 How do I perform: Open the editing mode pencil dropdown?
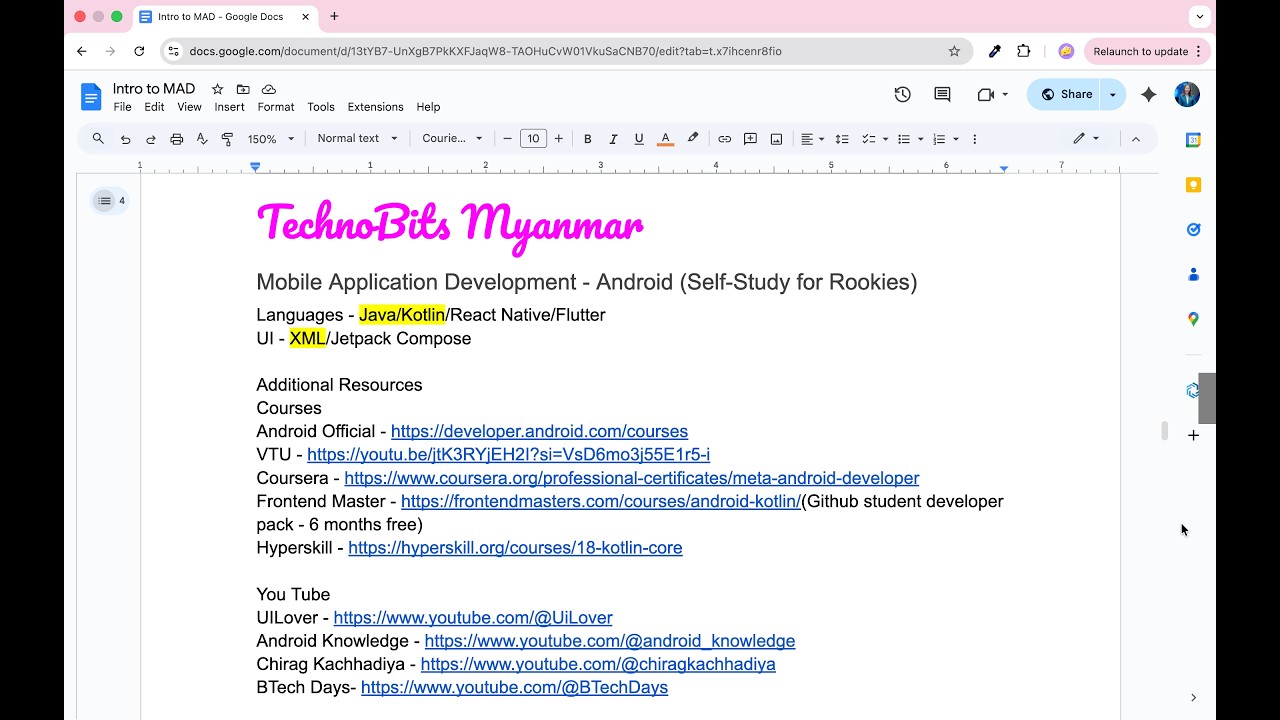point(1086,139)
